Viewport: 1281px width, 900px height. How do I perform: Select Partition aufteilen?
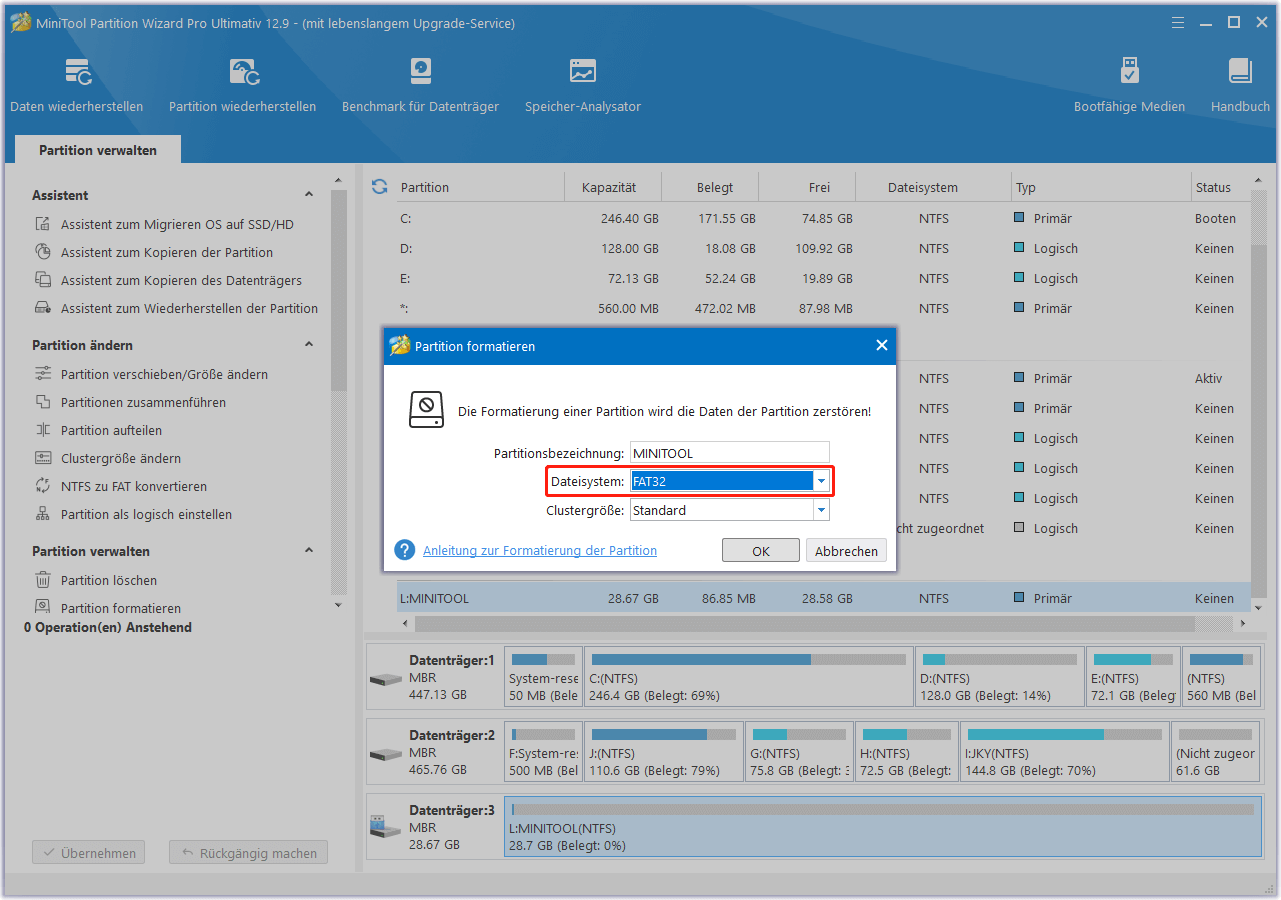[x=111, y=431]
